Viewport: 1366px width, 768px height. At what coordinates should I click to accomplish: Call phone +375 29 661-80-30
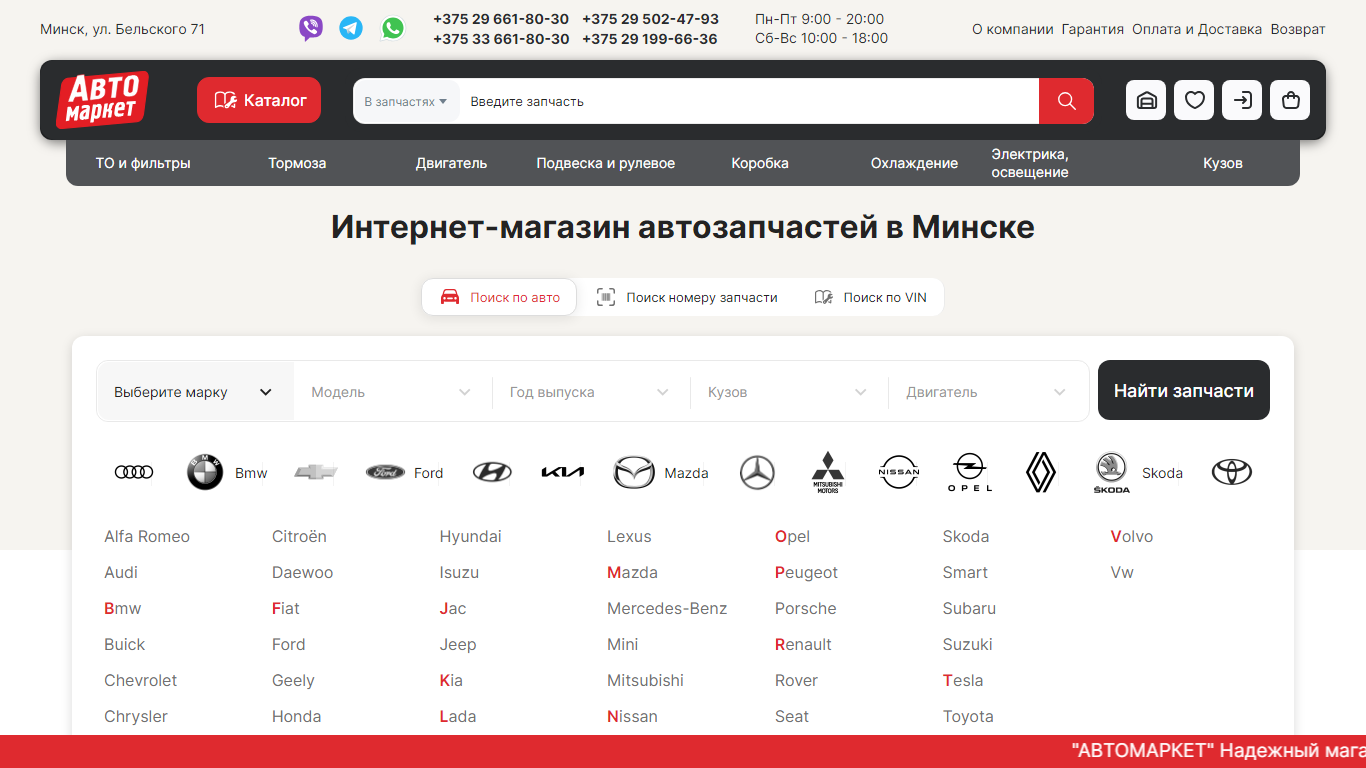click(501, 19)
